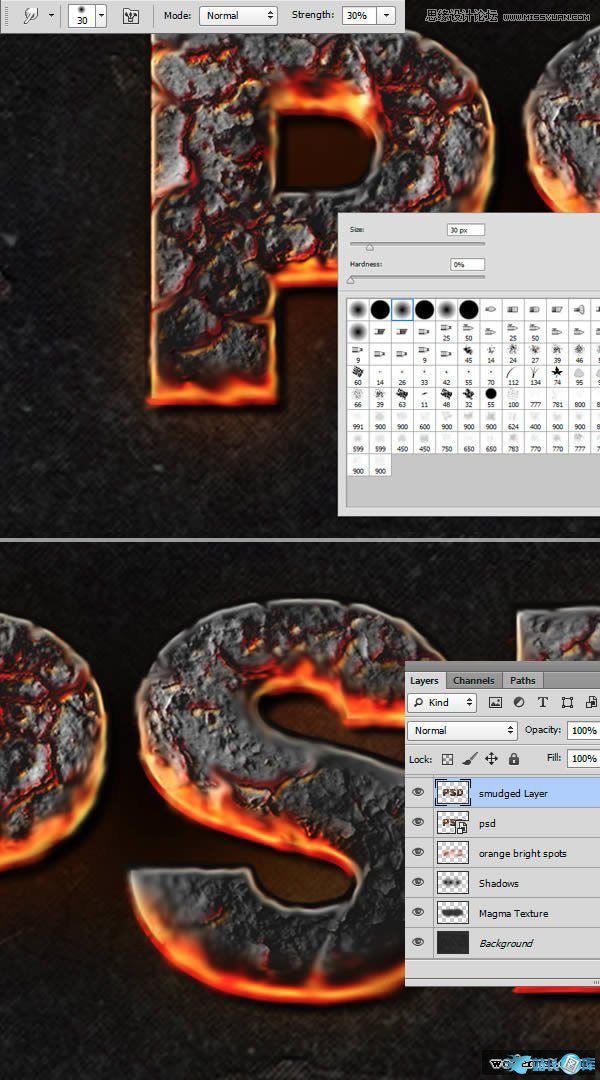Hide the smudged Layer eye icon
This screenshot has height=1080, width=600.
tap(419, 793)
